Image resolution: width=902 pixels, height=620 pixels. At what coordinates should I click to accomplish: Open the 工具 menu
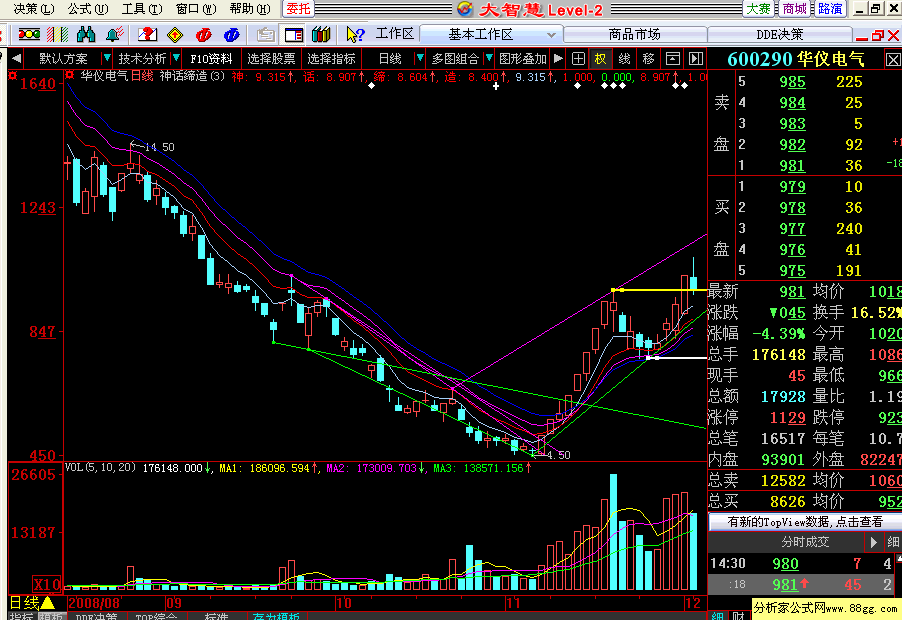click(x=142, y=9)
